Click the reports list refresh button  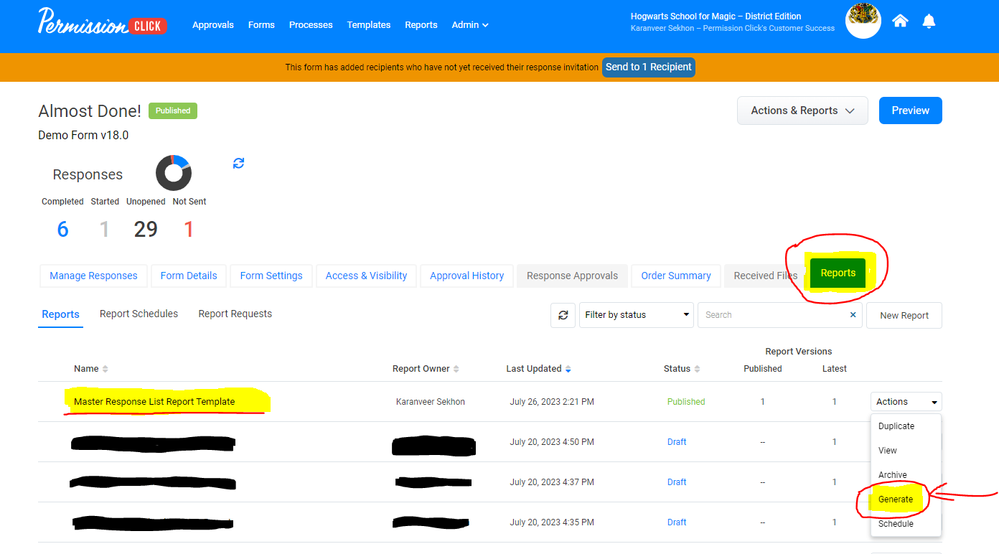(563, 315)
